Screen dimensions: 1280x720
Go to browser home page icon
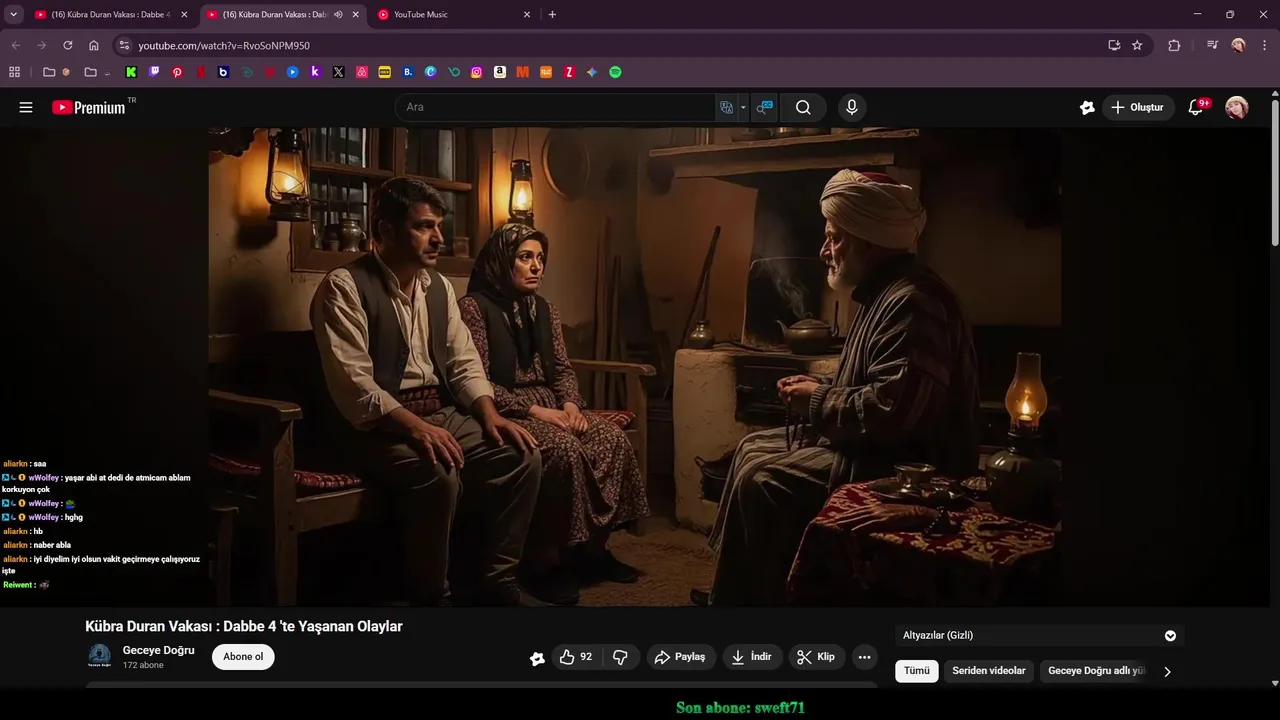93,45
